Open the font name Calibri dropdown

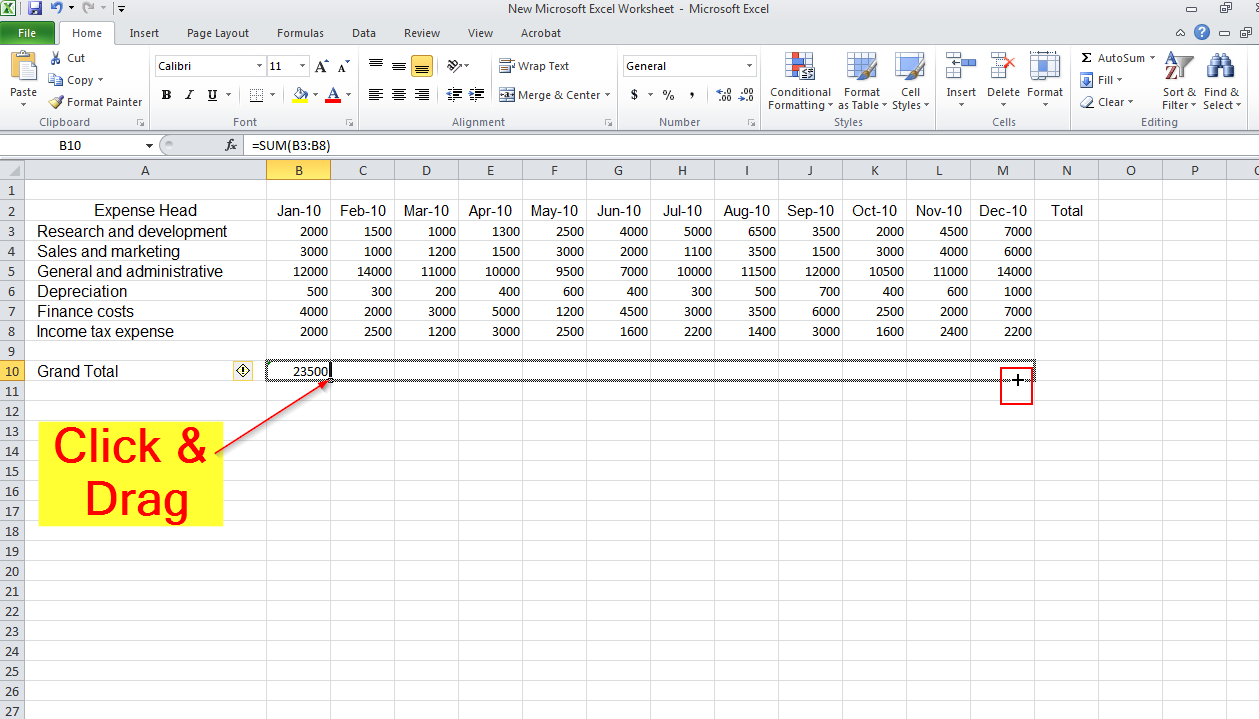pos(259,66)
